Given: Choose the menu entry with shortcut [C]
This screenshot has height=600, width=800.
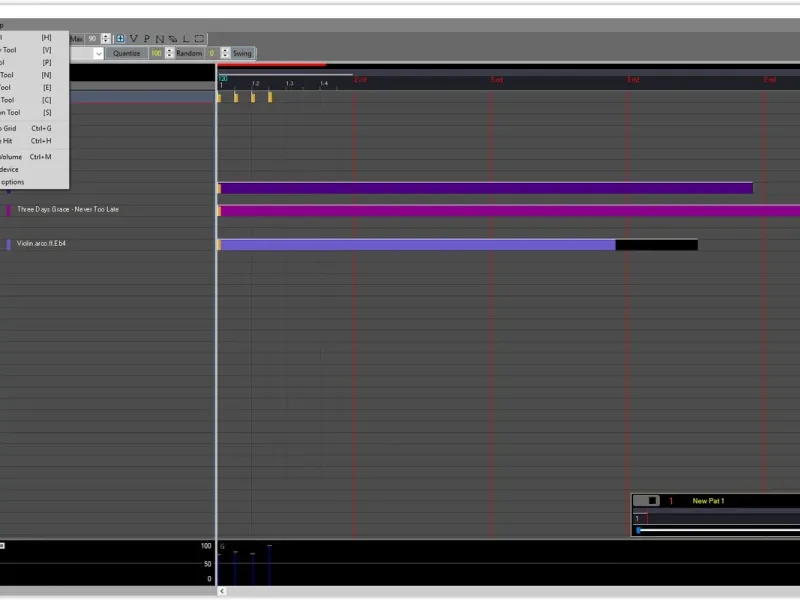Looking at the screenshot, I should pyautogui.click(x=34, y=100).
